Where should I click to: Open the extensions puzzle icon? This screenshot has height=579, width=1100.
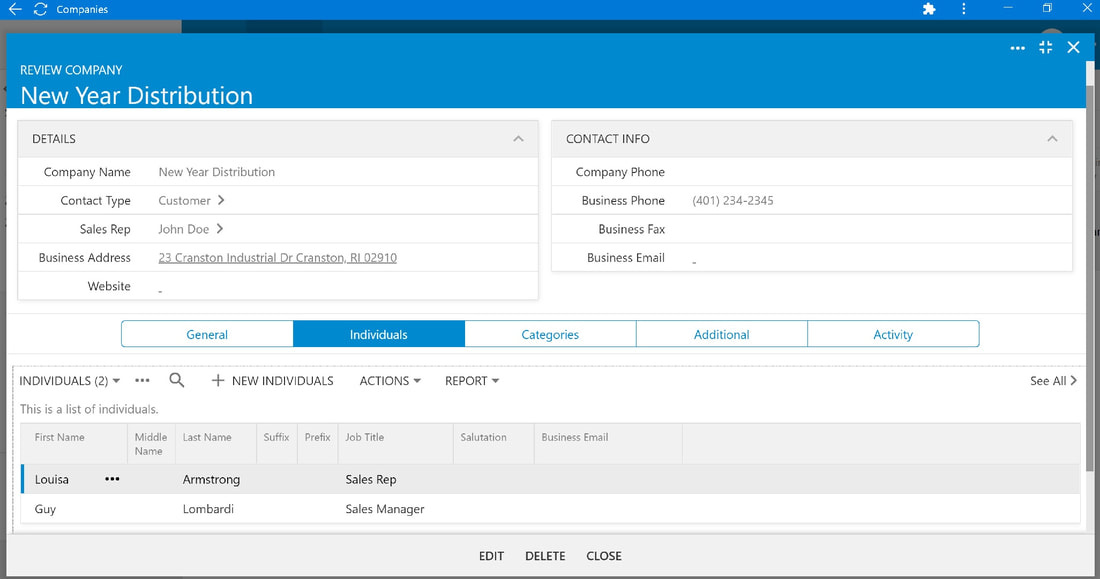(929, 9)
